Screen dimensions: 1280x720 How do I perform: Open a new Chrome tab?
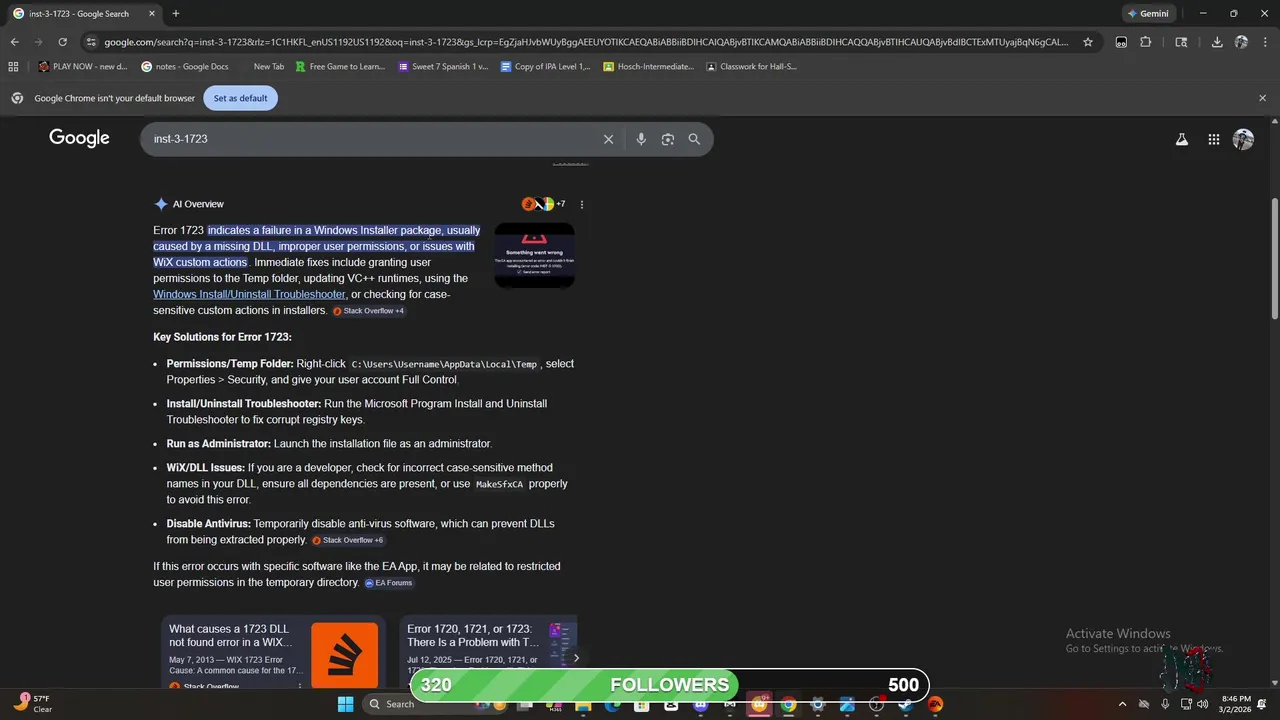[x=176, y=14]
